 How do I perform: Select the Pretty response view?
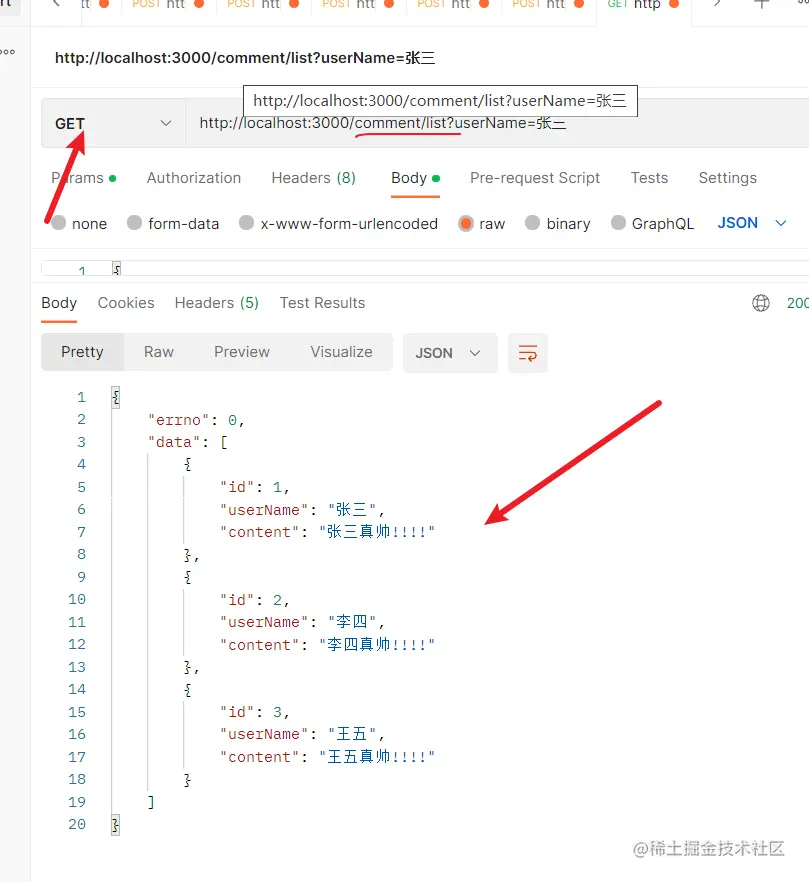82,352
